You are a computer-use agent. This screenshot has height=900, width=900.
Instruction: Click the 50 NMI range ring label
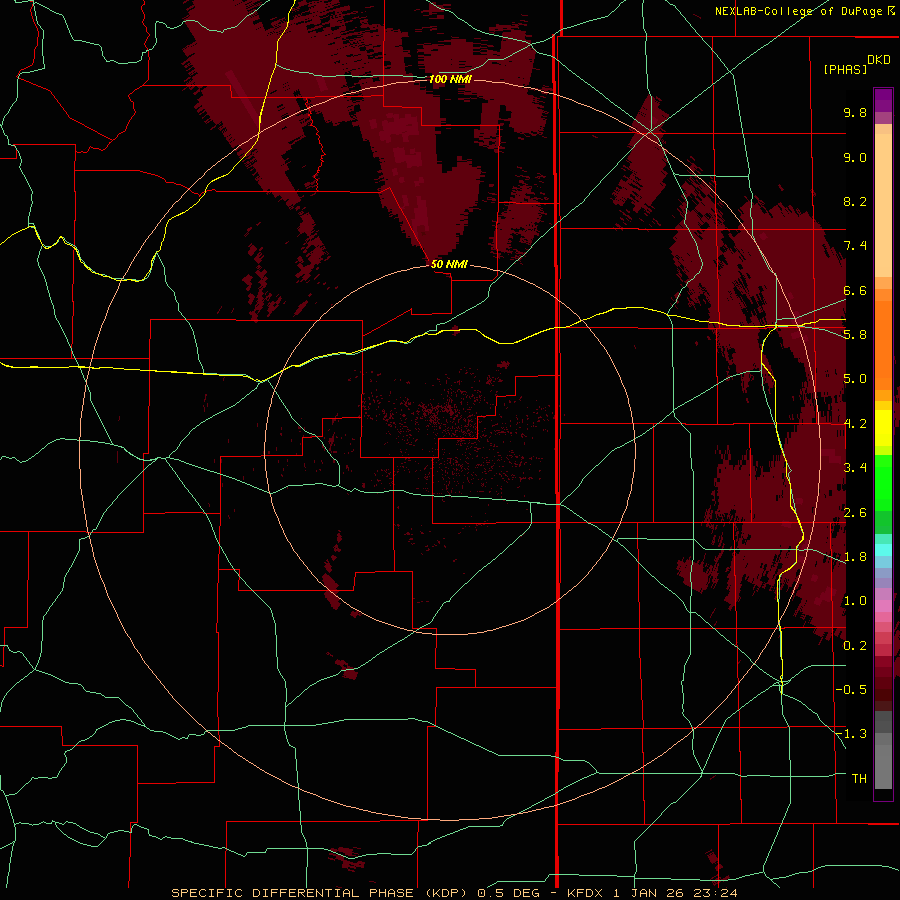pos(449,264)
